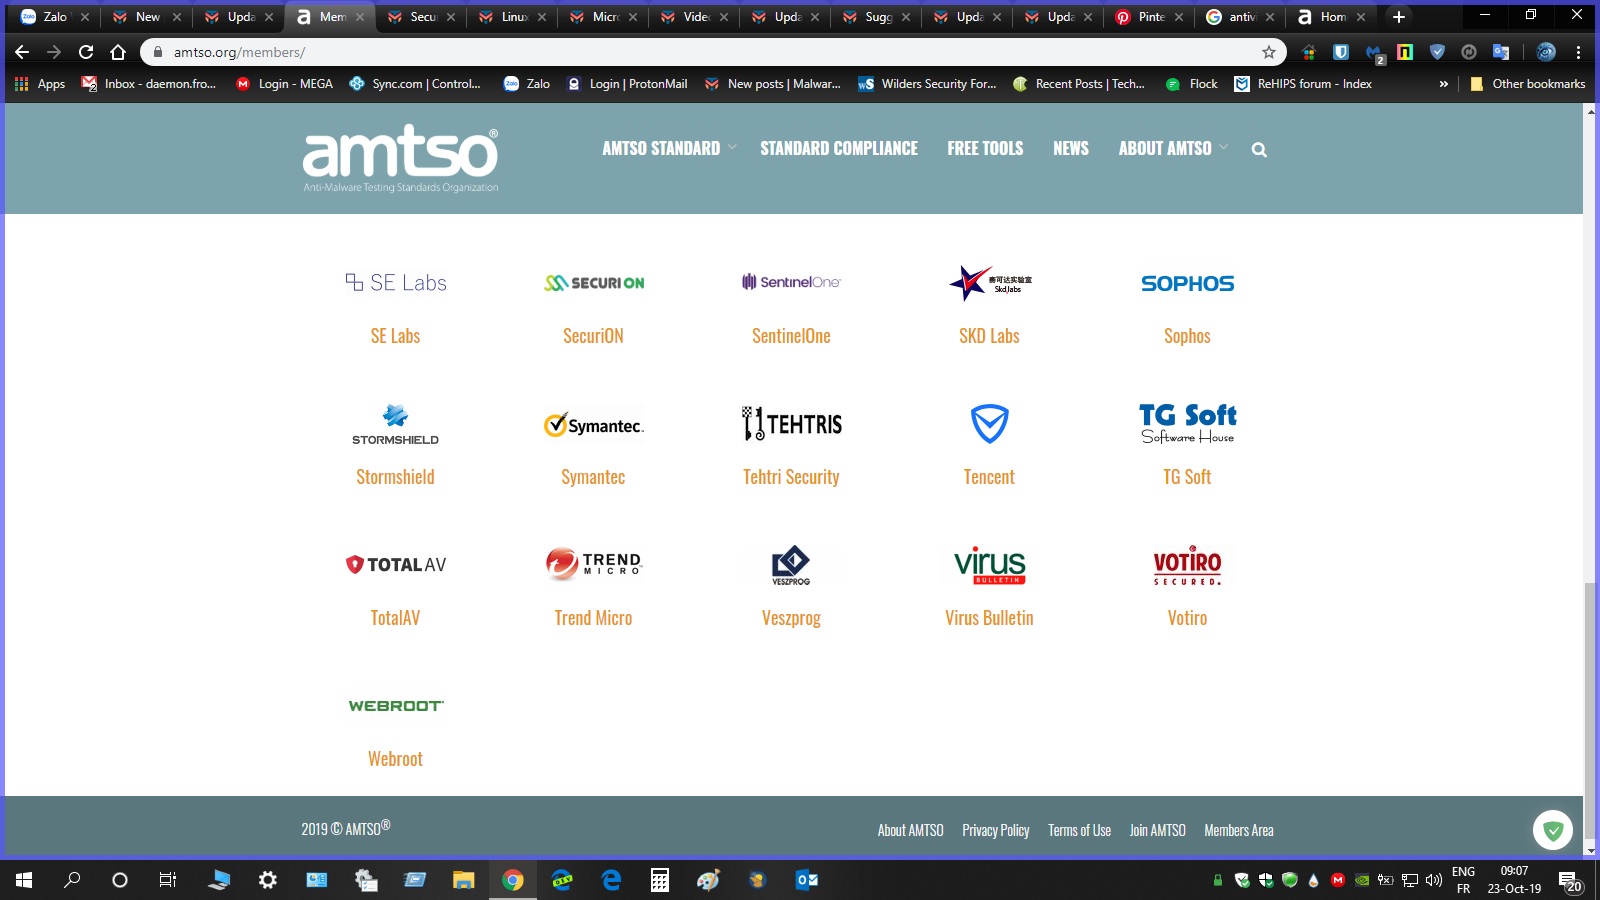Click the SecuriON logo image
Viewport: 1600px width, 900px height.
point(594,283)
